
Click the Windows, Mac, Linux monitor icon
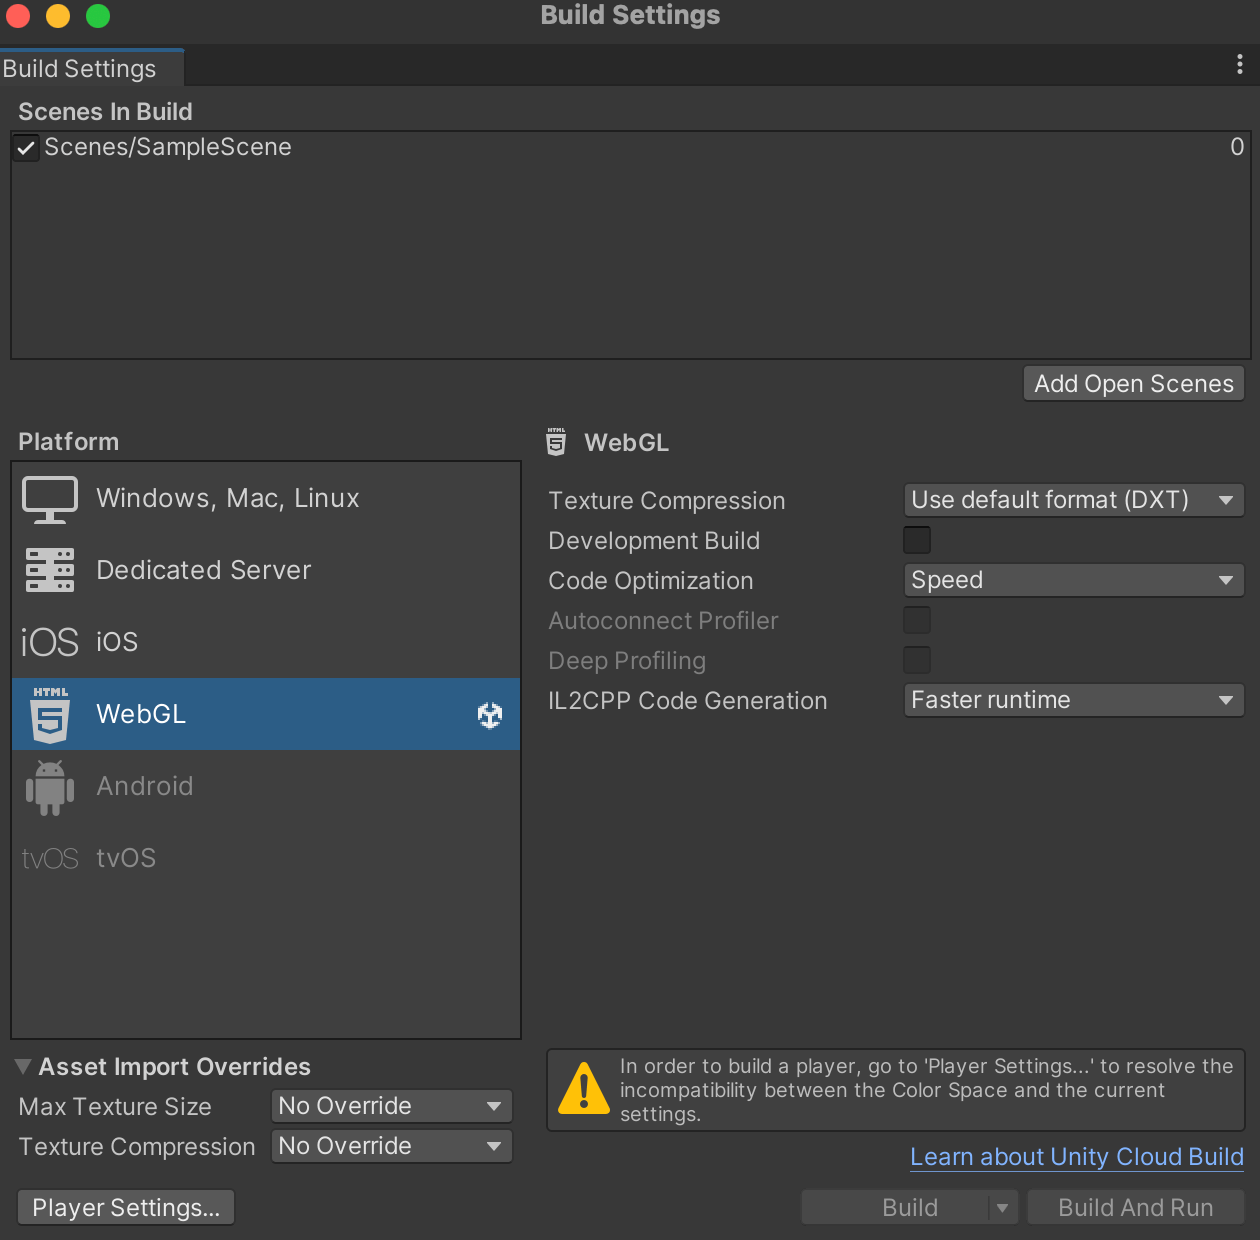tap(50, 499)
